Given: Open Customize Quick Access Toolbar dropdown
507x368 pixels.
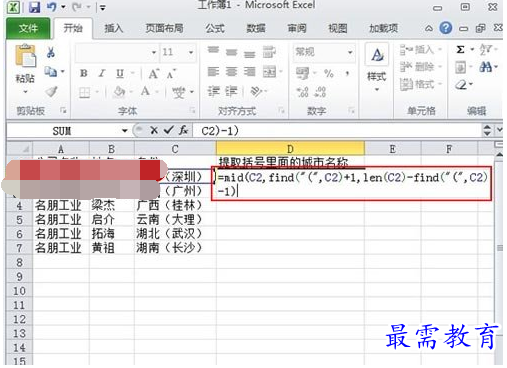Looking at the screenshot, I should 103,7.
